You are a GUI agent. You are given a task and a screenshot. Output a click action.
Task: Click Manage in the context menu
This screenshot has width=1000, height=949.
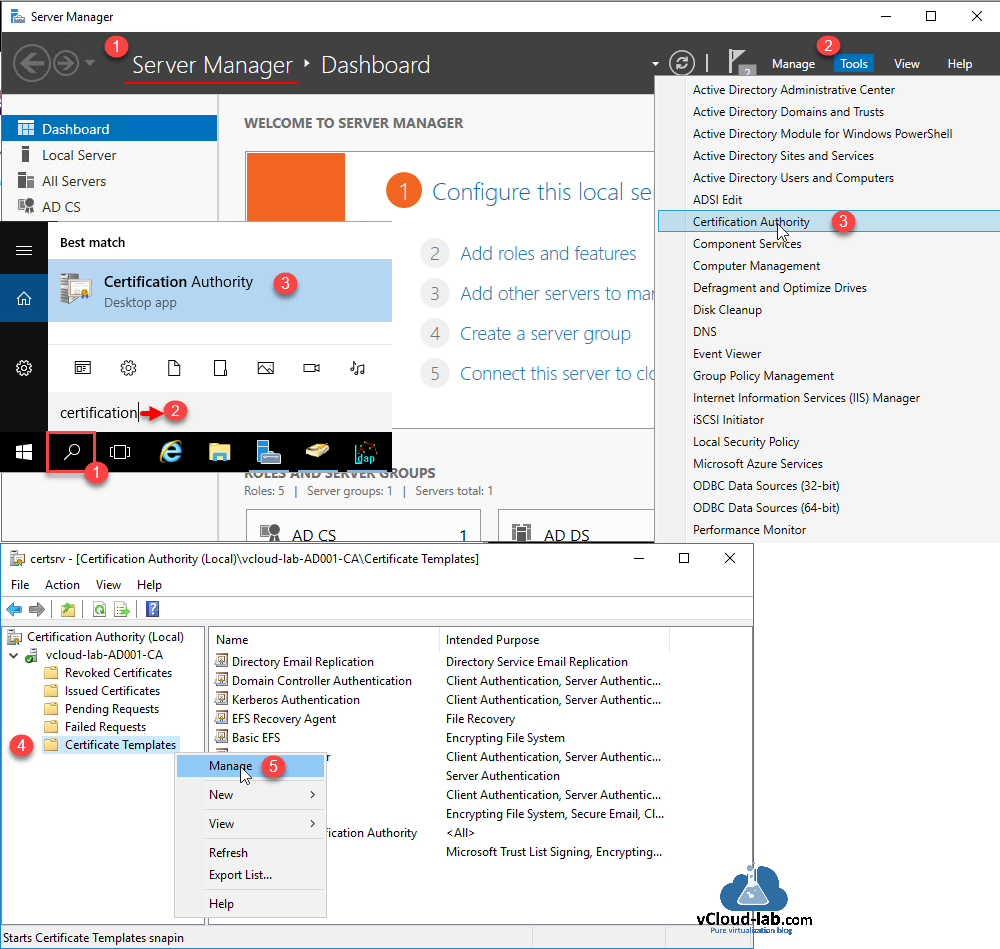point(250,766)
